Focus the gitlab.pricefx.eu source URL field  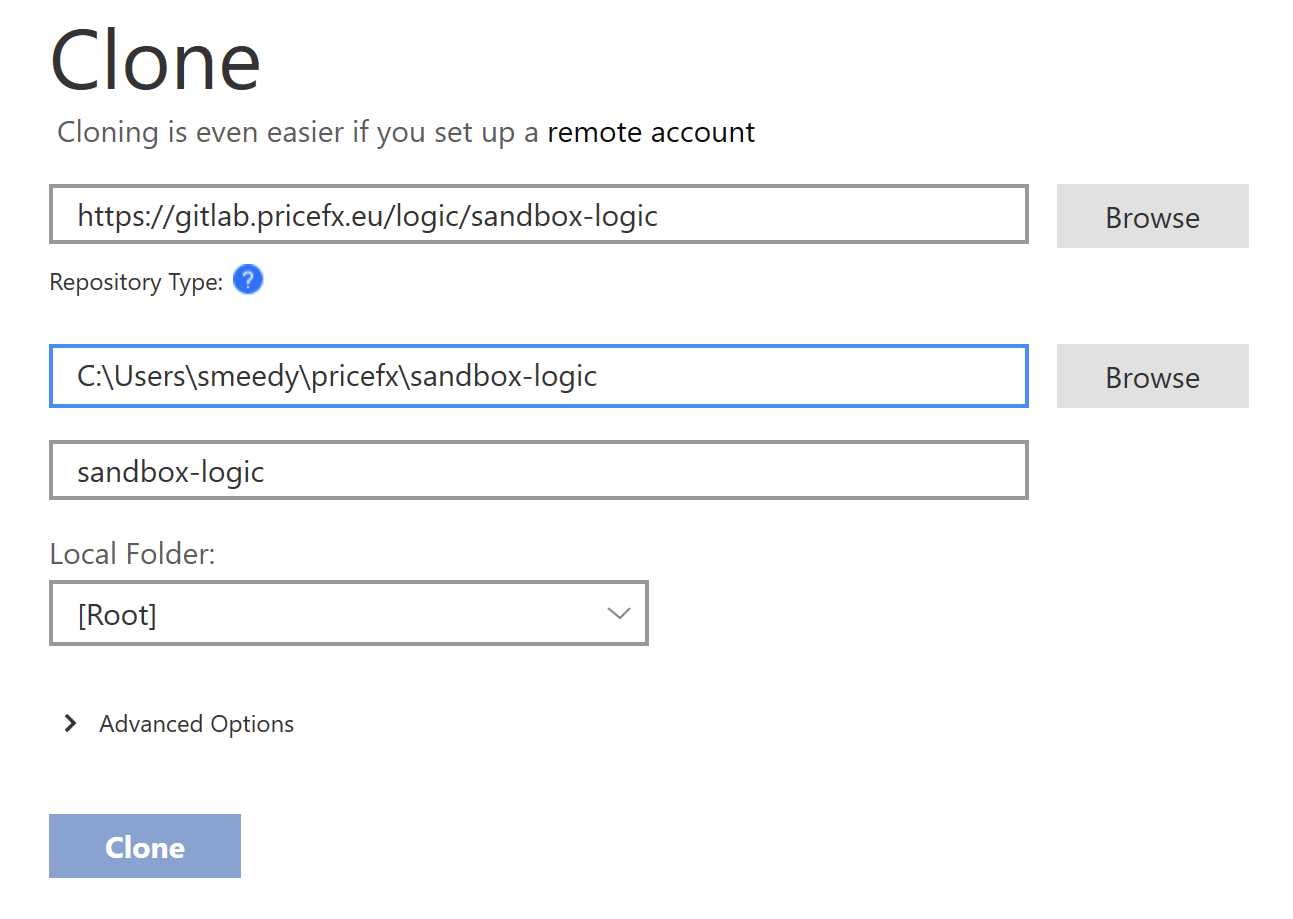538,214
